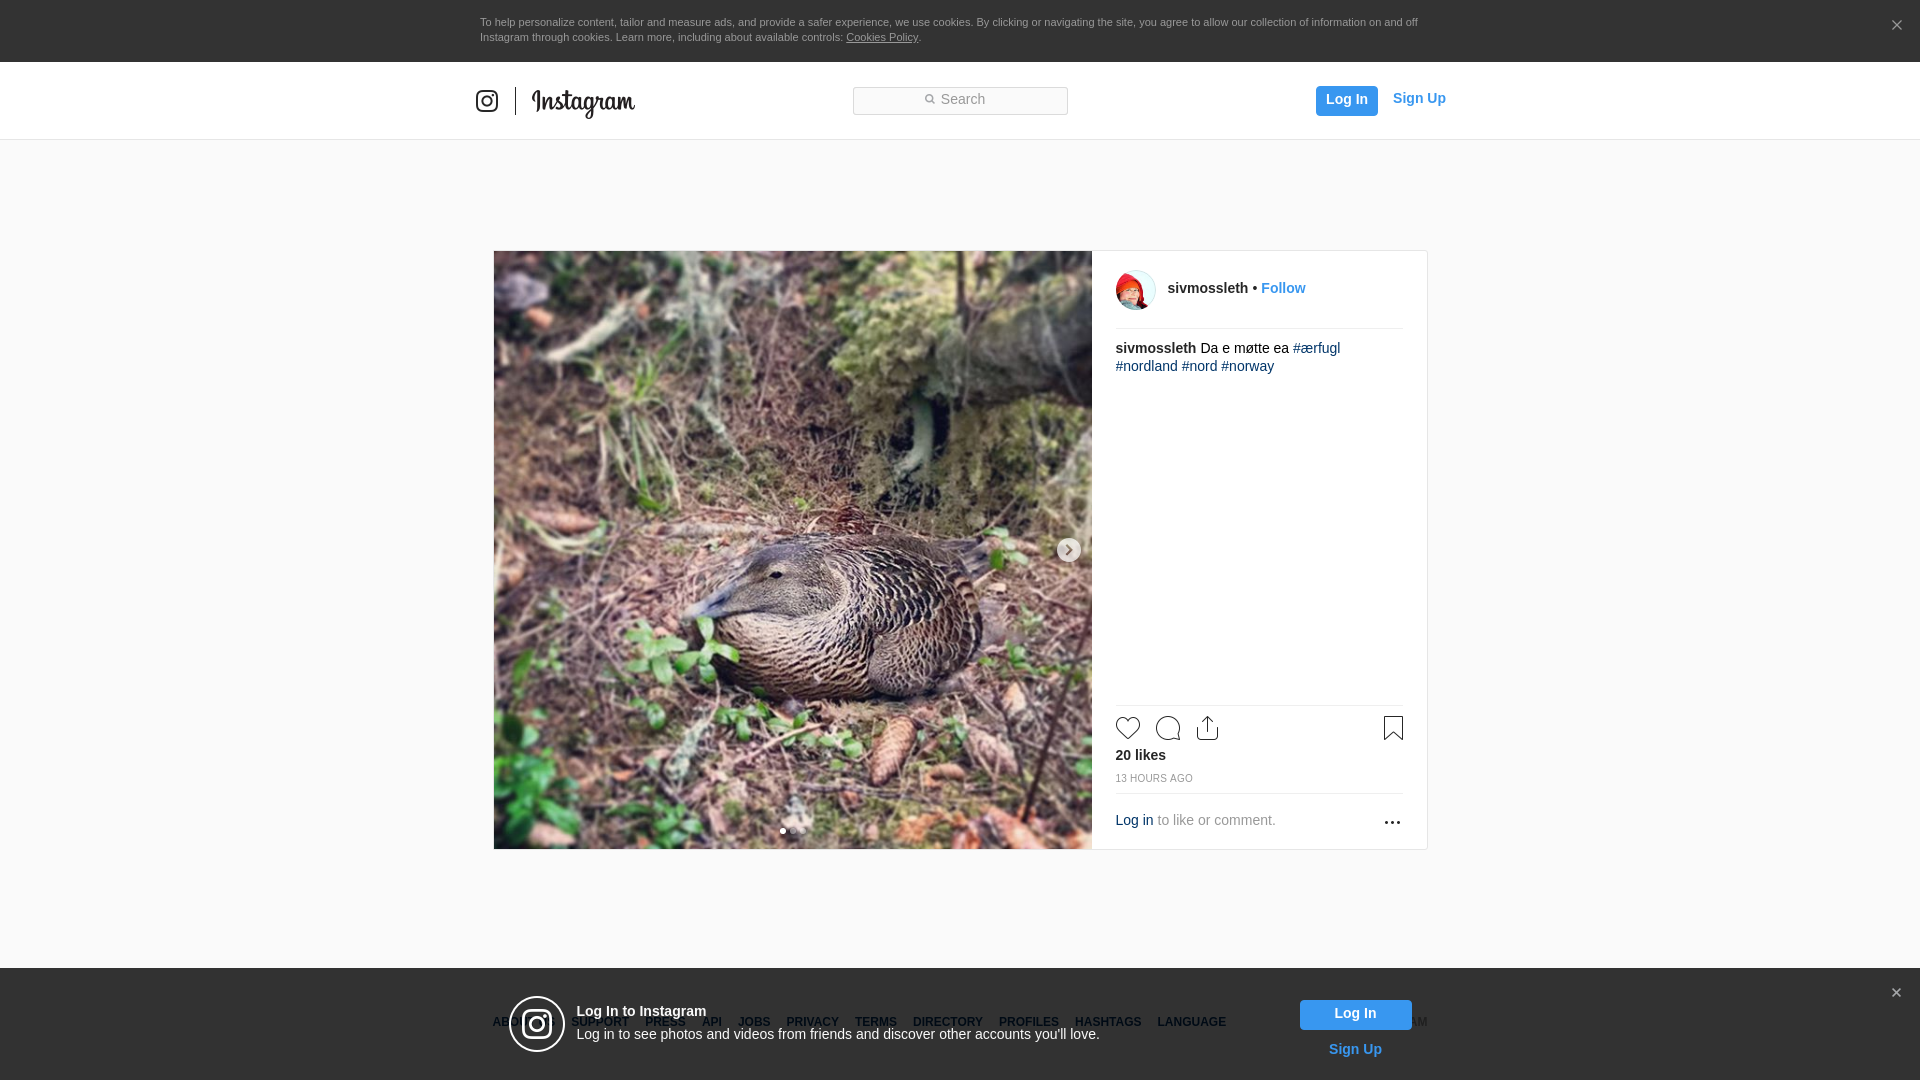This screenshot has height=1080, width=1920.
Task: Click the Instagram wordmark logo
Action: click(583, 103)
